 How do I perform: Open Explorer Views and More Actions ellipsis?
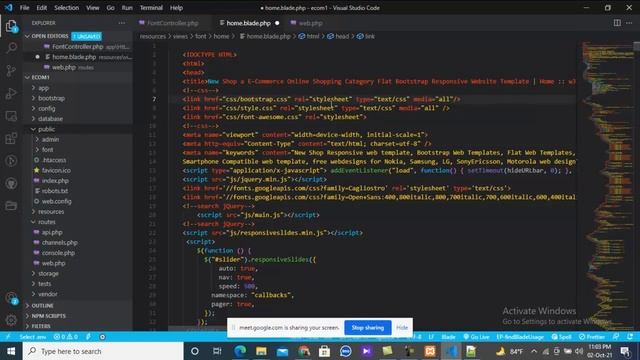[122, 23]
